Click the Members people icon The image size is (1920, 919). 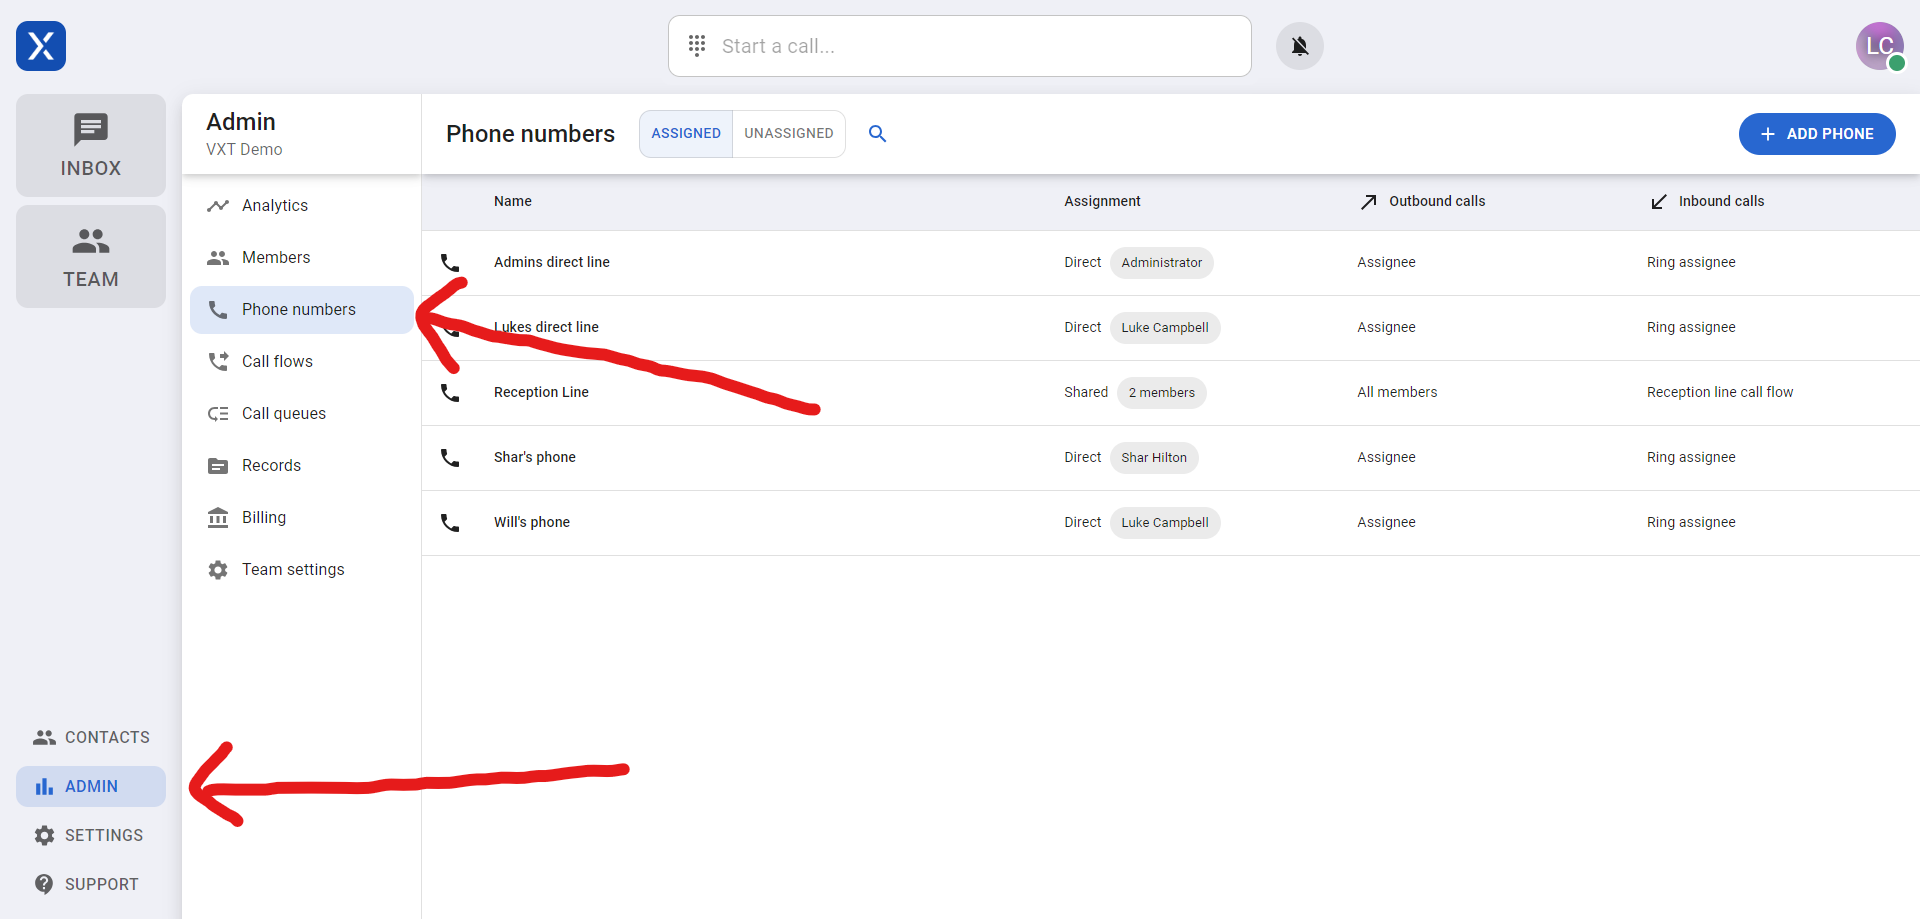point(218,257)
